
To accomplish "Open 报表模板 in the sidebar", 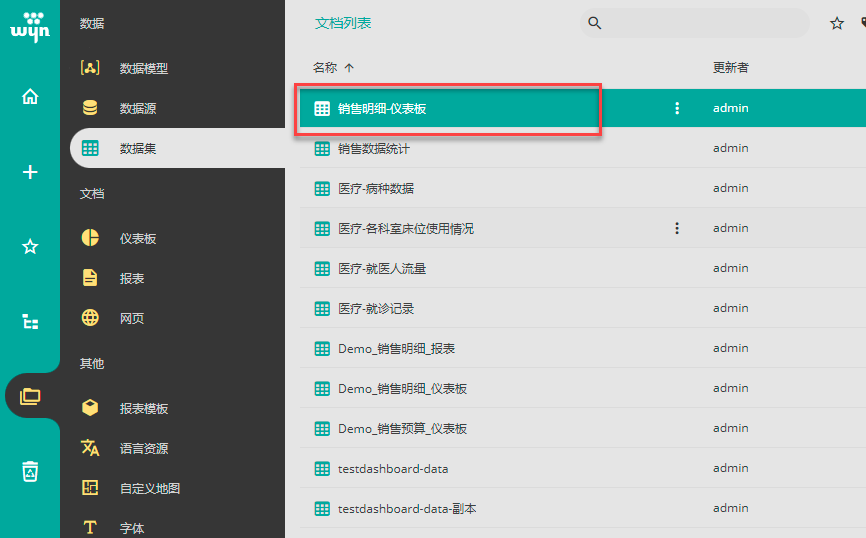I will (143, 408).
